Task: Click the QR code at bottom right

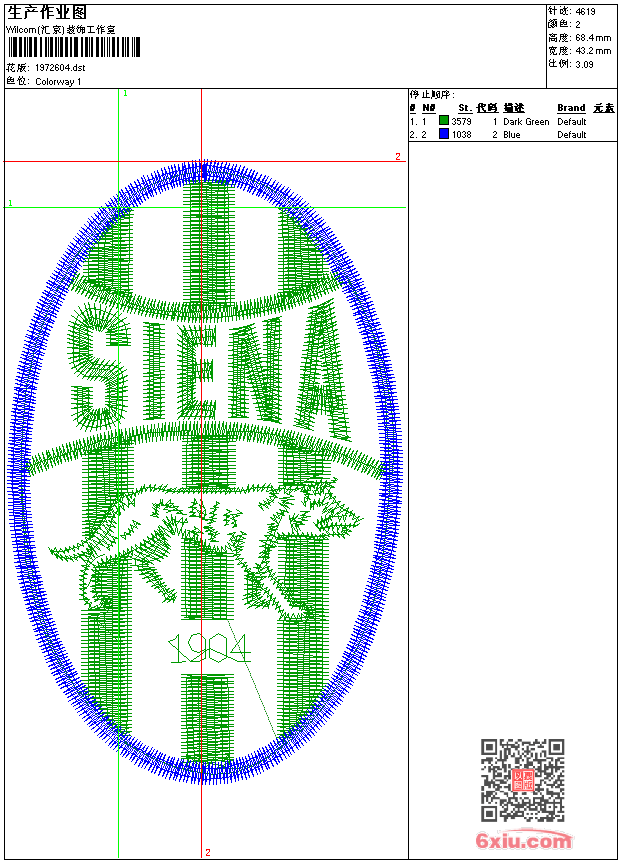Action: pyautogui.click(x=522, y=780)
